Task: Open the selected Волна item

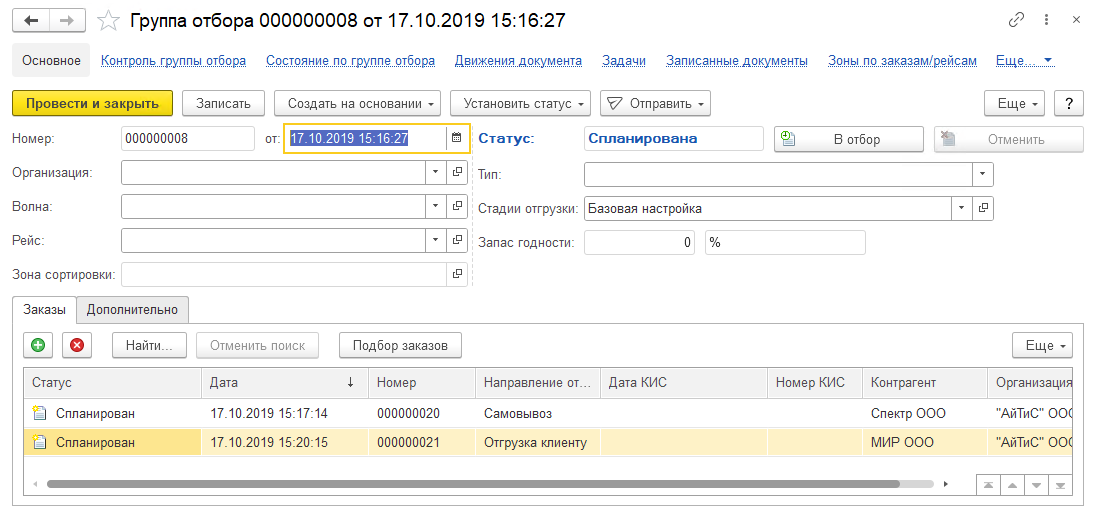Action: (x=457, y=206)
